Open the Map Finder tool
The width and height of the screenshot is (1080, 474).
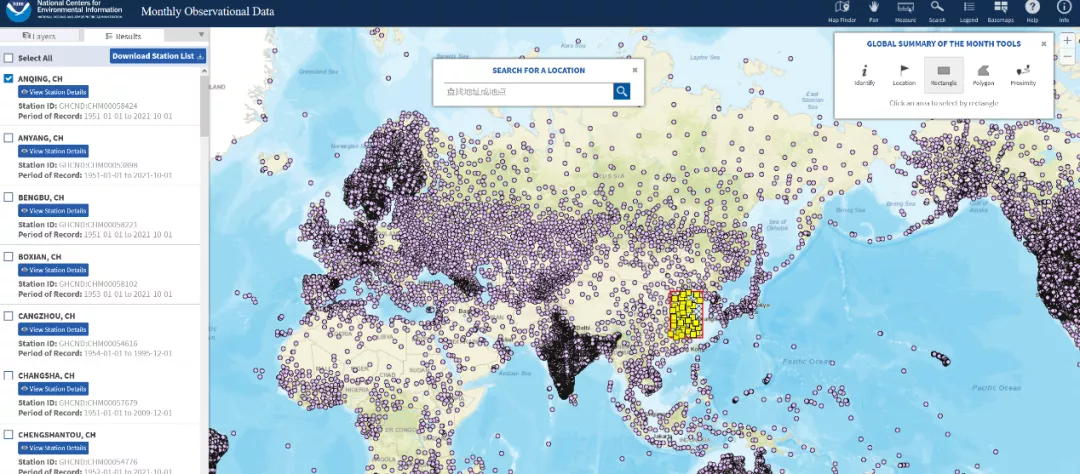(x=841, y=12)
